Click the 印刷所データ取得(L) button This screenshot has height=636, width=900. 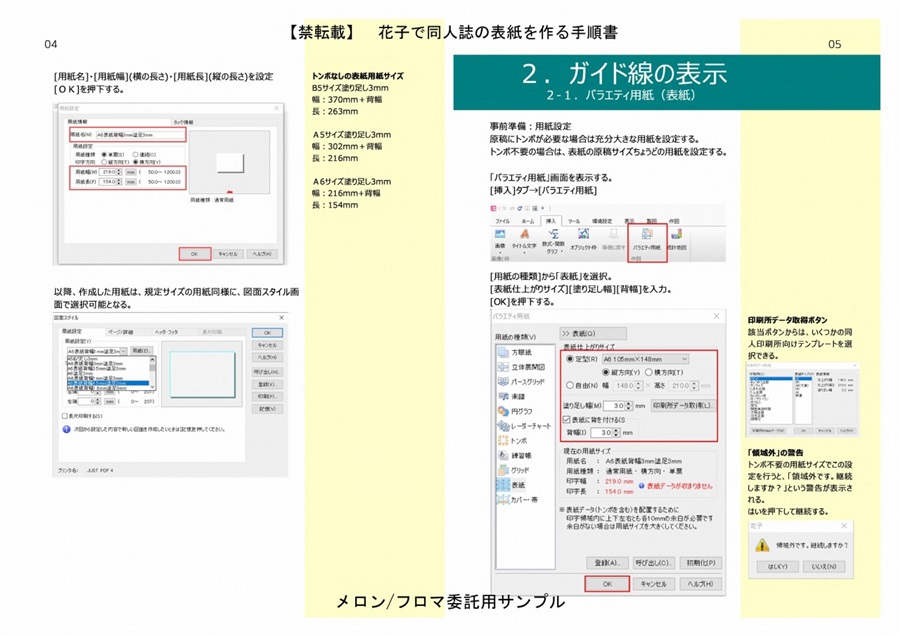coord(683,405)
